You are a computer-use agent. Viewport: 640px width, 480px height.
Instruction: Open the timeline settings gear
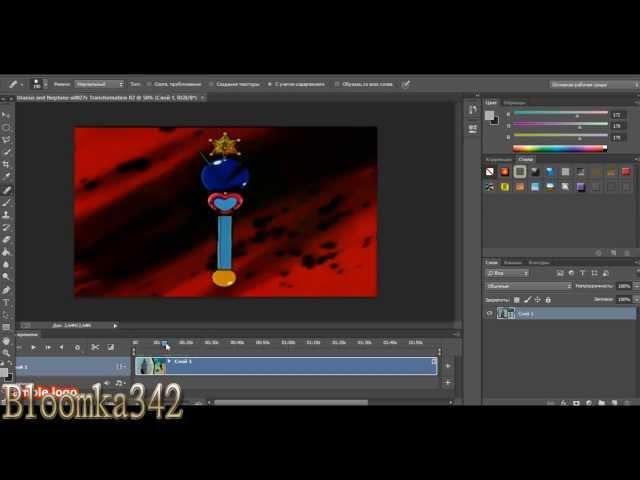pos(77,348)
